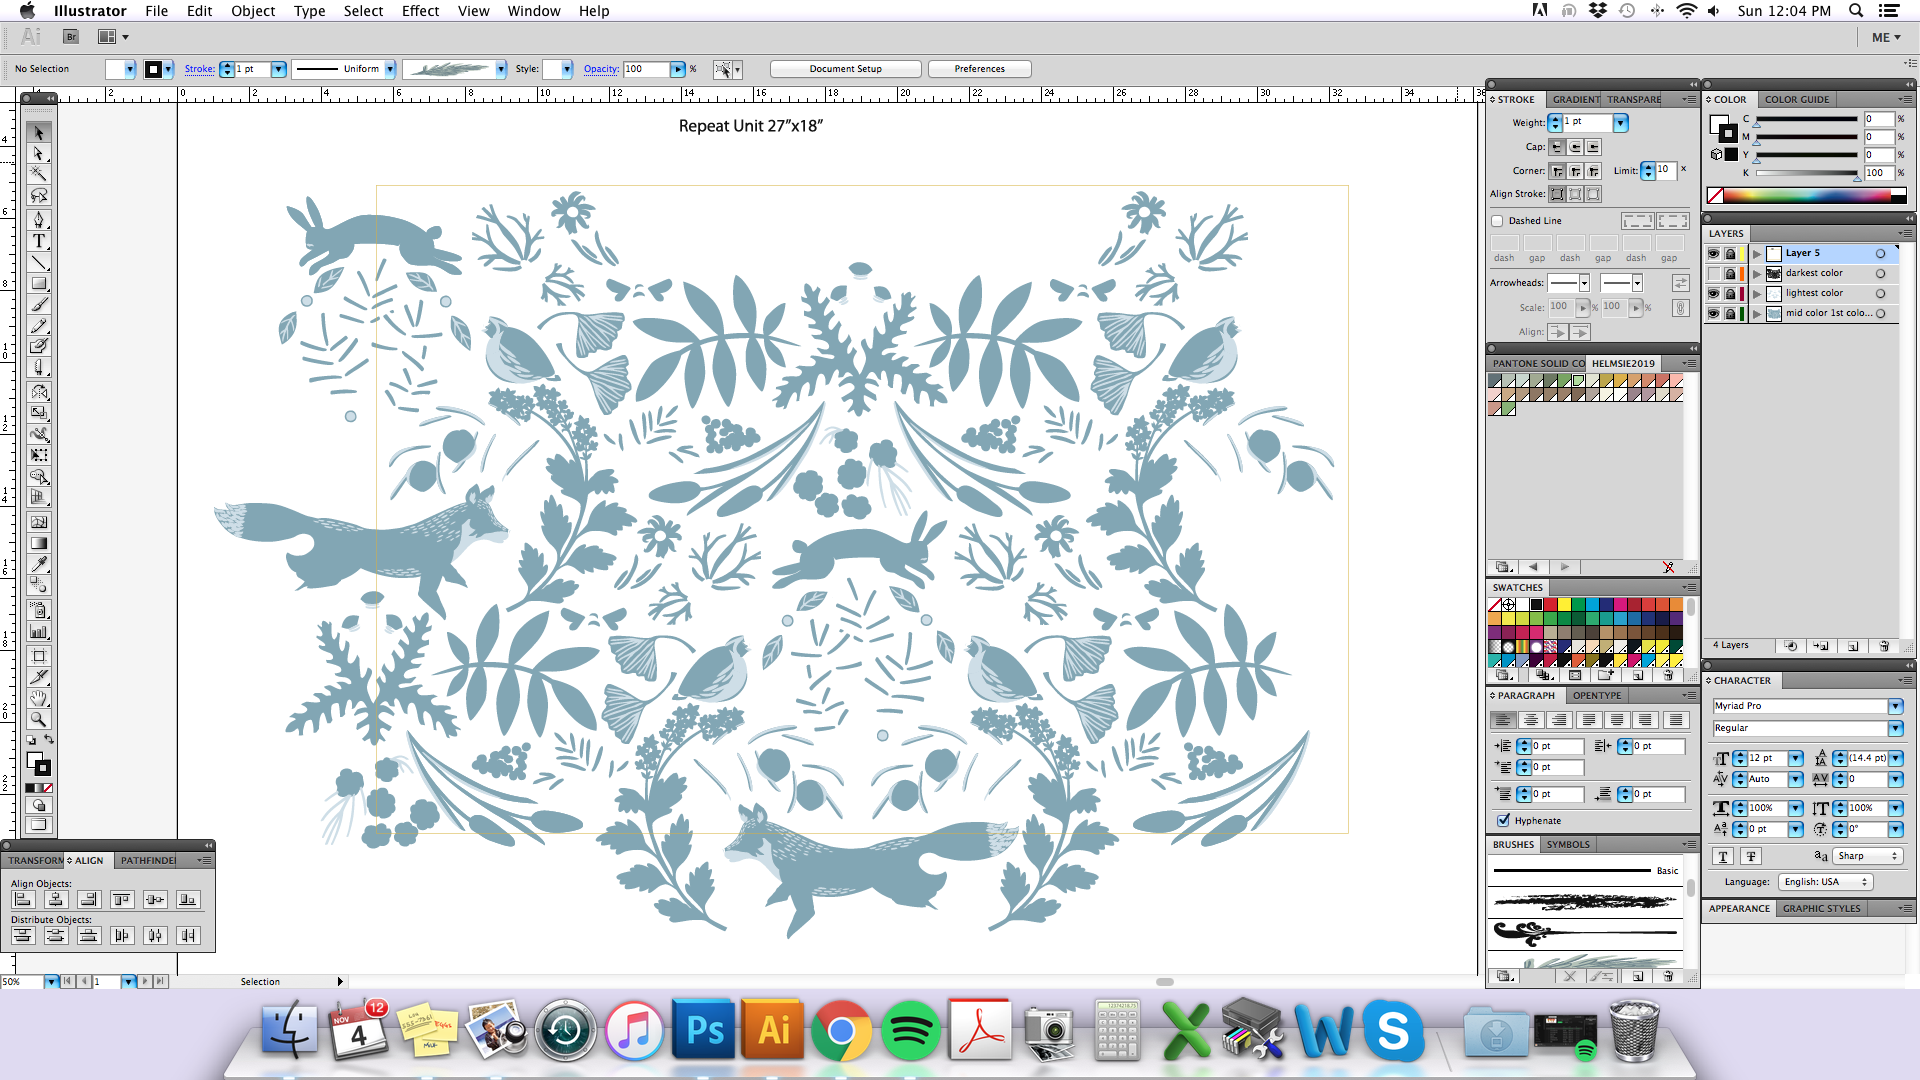Open the Myriad Pro font dropdown
The image size is (1920, 1080).
1895,706
